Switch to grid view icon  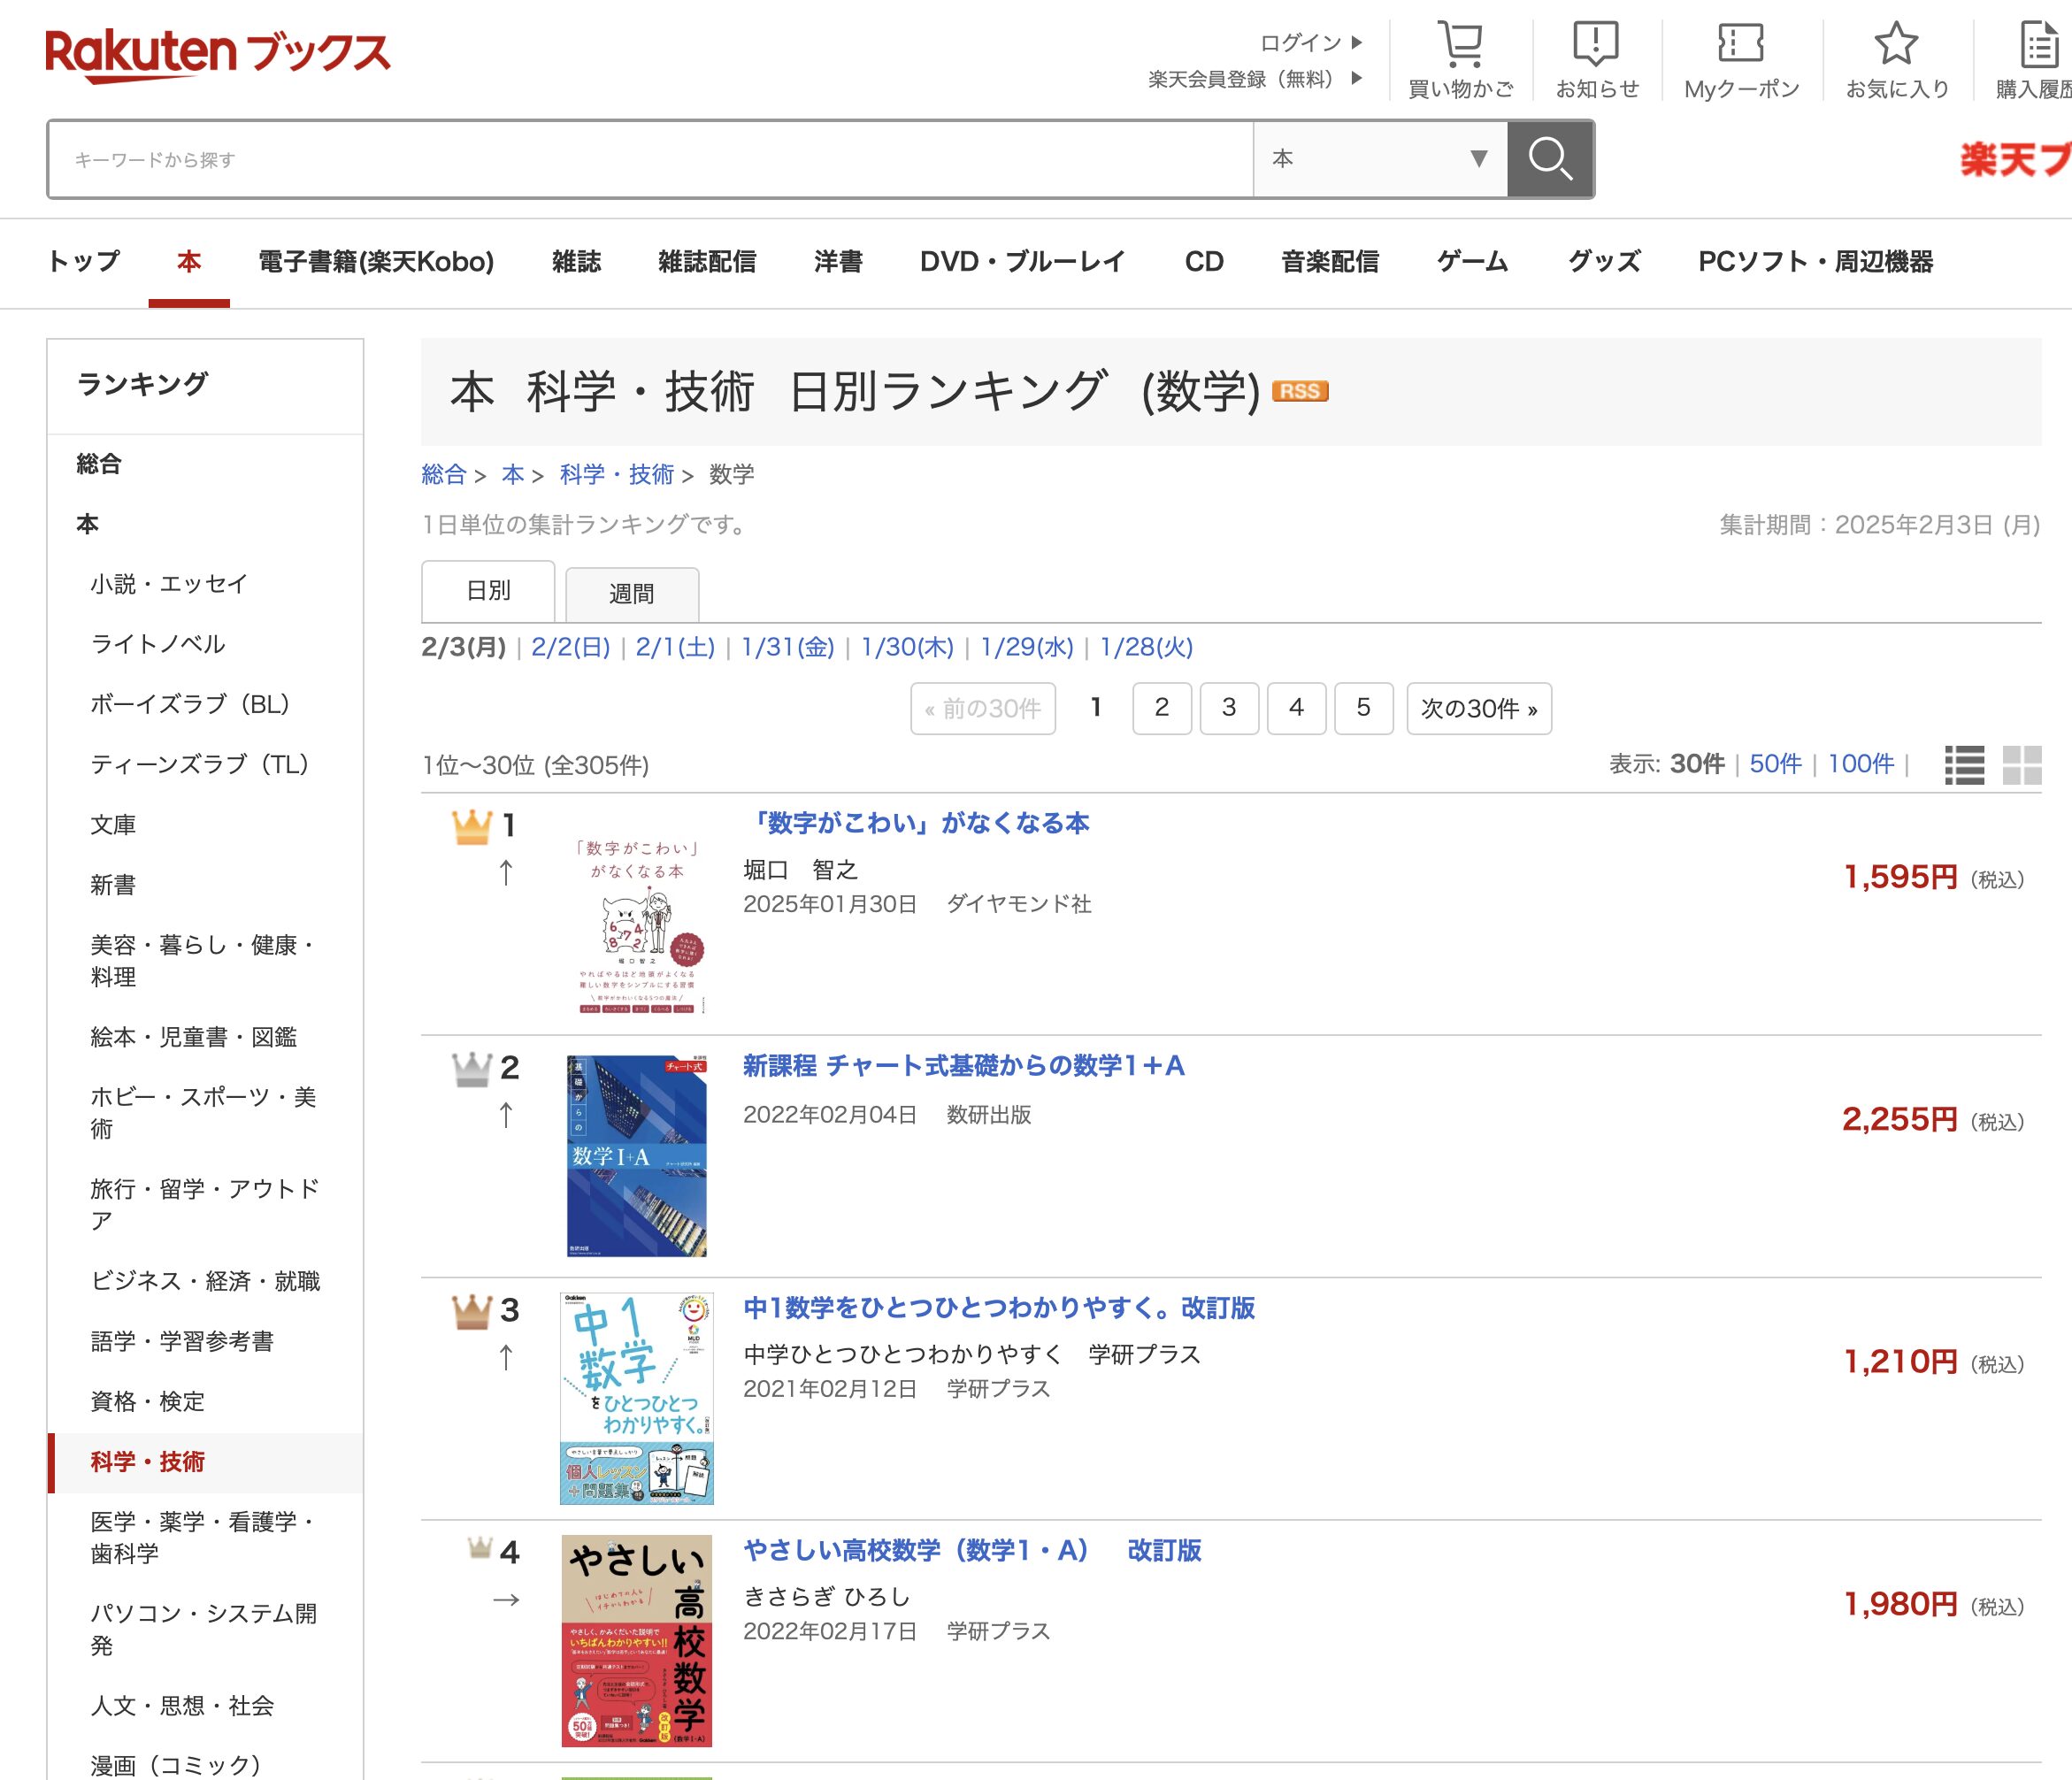tap(2022, 765)
